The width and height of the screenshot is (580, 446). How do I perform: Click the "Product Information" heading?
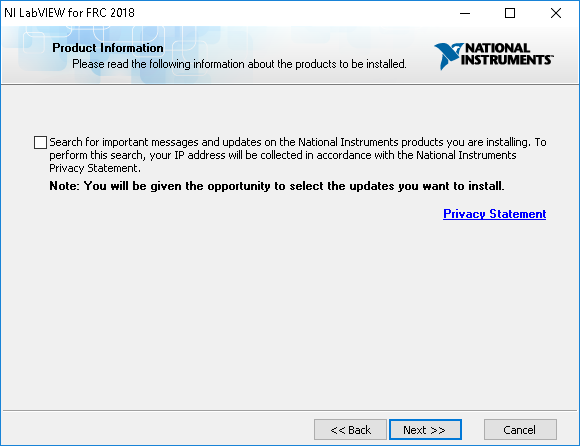(108, 48)
